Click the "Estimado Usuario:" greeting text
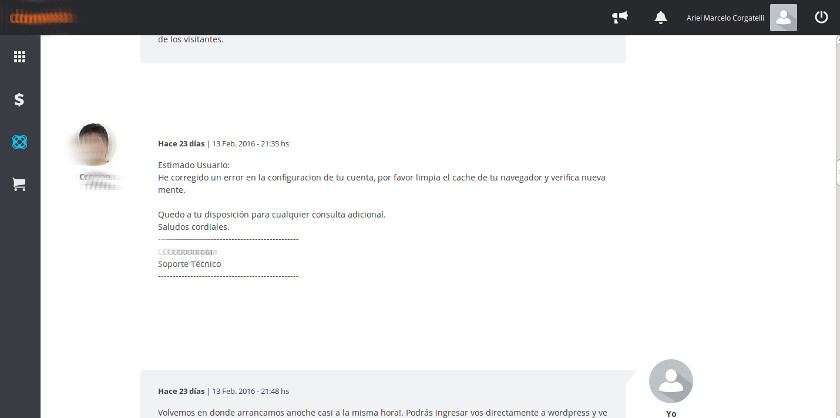Image resolution: width=840 pixels, height=418 pixels. point(194,165)
